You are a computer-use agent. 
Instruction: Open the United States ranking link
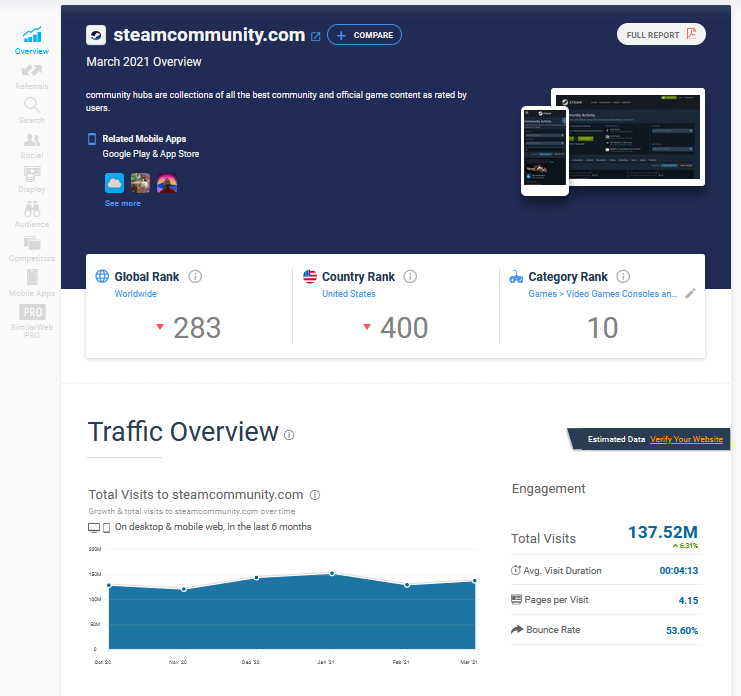point(349,293)
